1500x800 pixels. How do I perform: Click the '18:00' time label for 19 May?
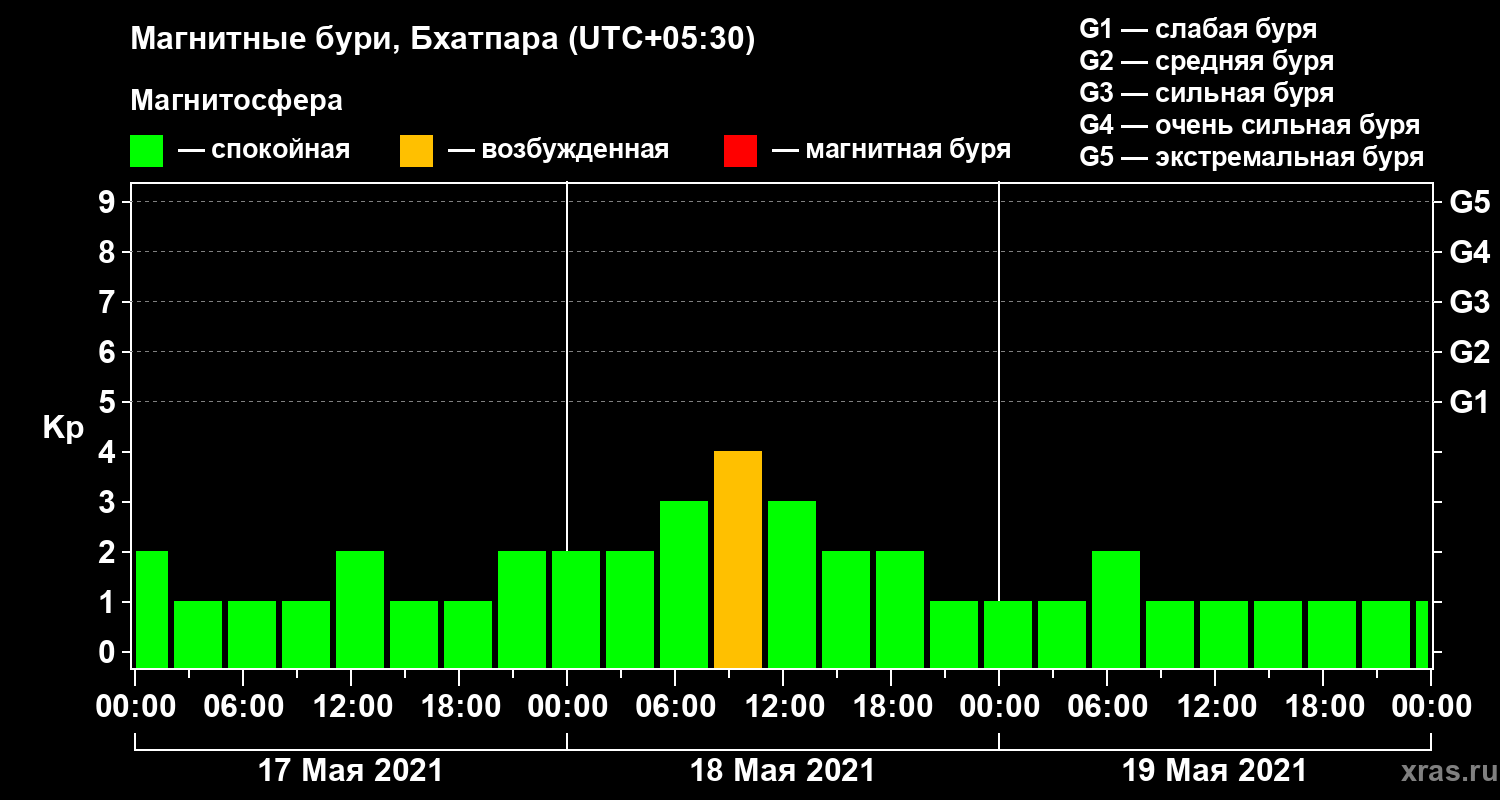pos(1324,707)
